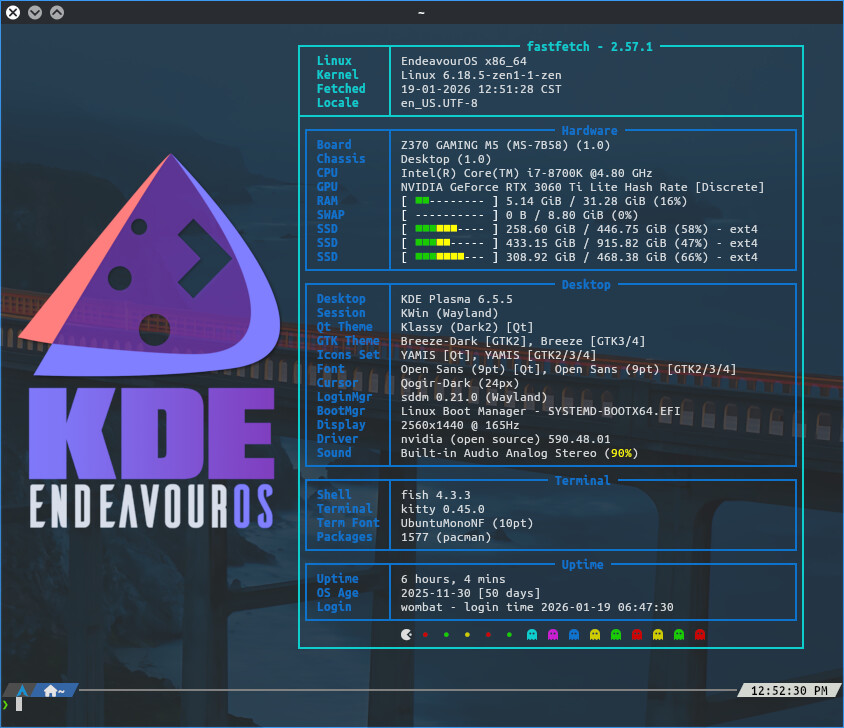Click the "Hardware" section heading
Screen dimensions: 844x728
(589, 131)
